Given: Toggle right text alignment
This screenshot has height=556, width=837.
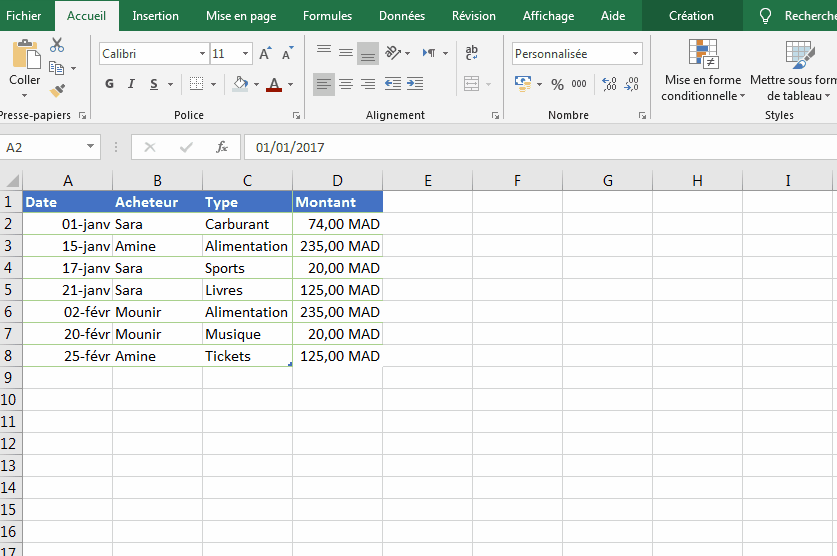Looking at the screenshot, I should point(368,84).
